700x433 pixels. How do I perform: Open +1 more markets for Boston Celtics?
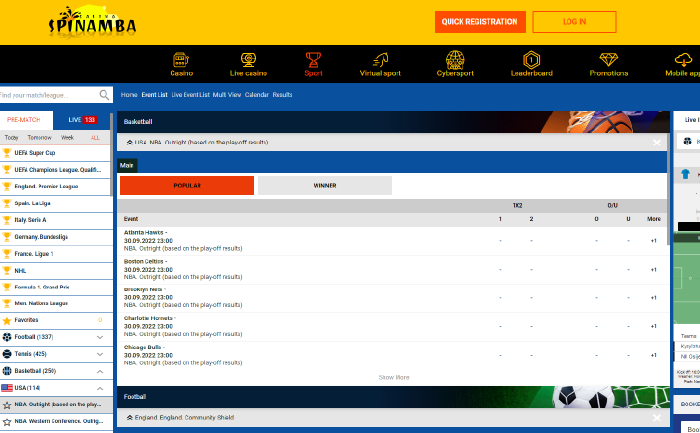point(654,270)
